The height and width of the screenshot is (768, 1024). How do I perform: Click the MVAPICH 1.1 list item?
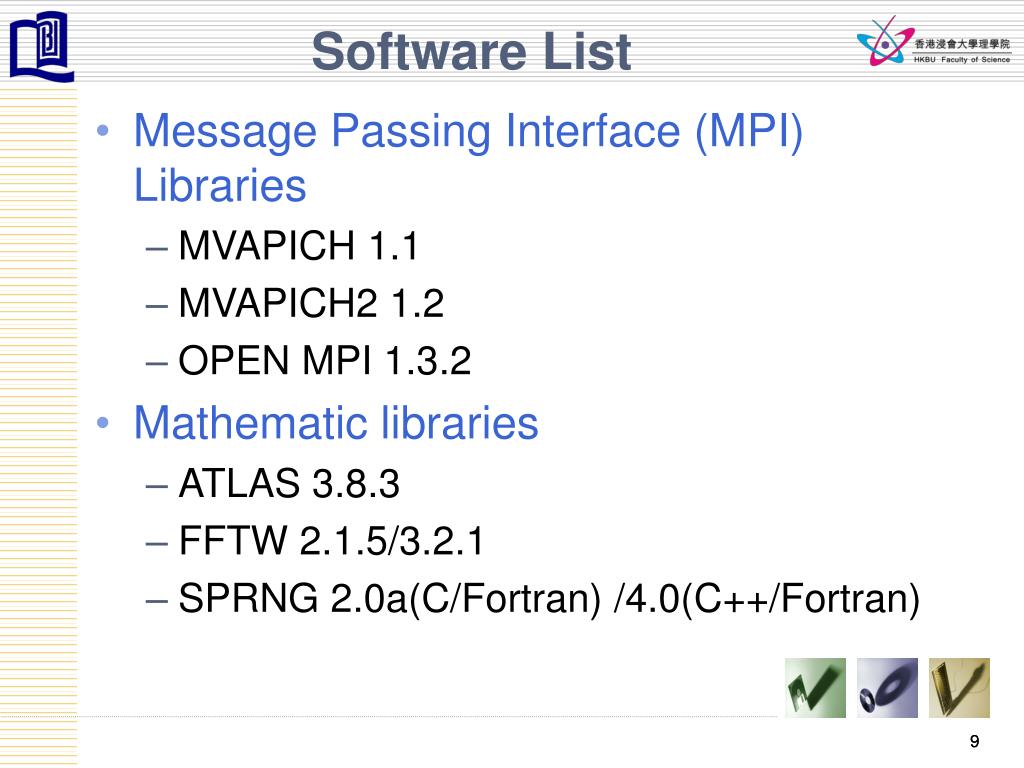click(x=298, y=246)
